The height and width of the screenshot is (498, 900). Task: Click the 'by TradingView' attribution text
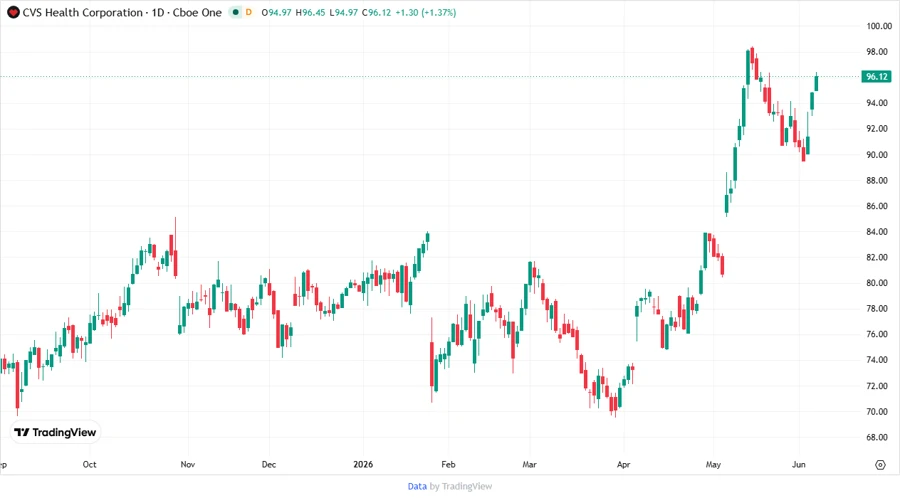pyautogui.click(x=461, y=486)
